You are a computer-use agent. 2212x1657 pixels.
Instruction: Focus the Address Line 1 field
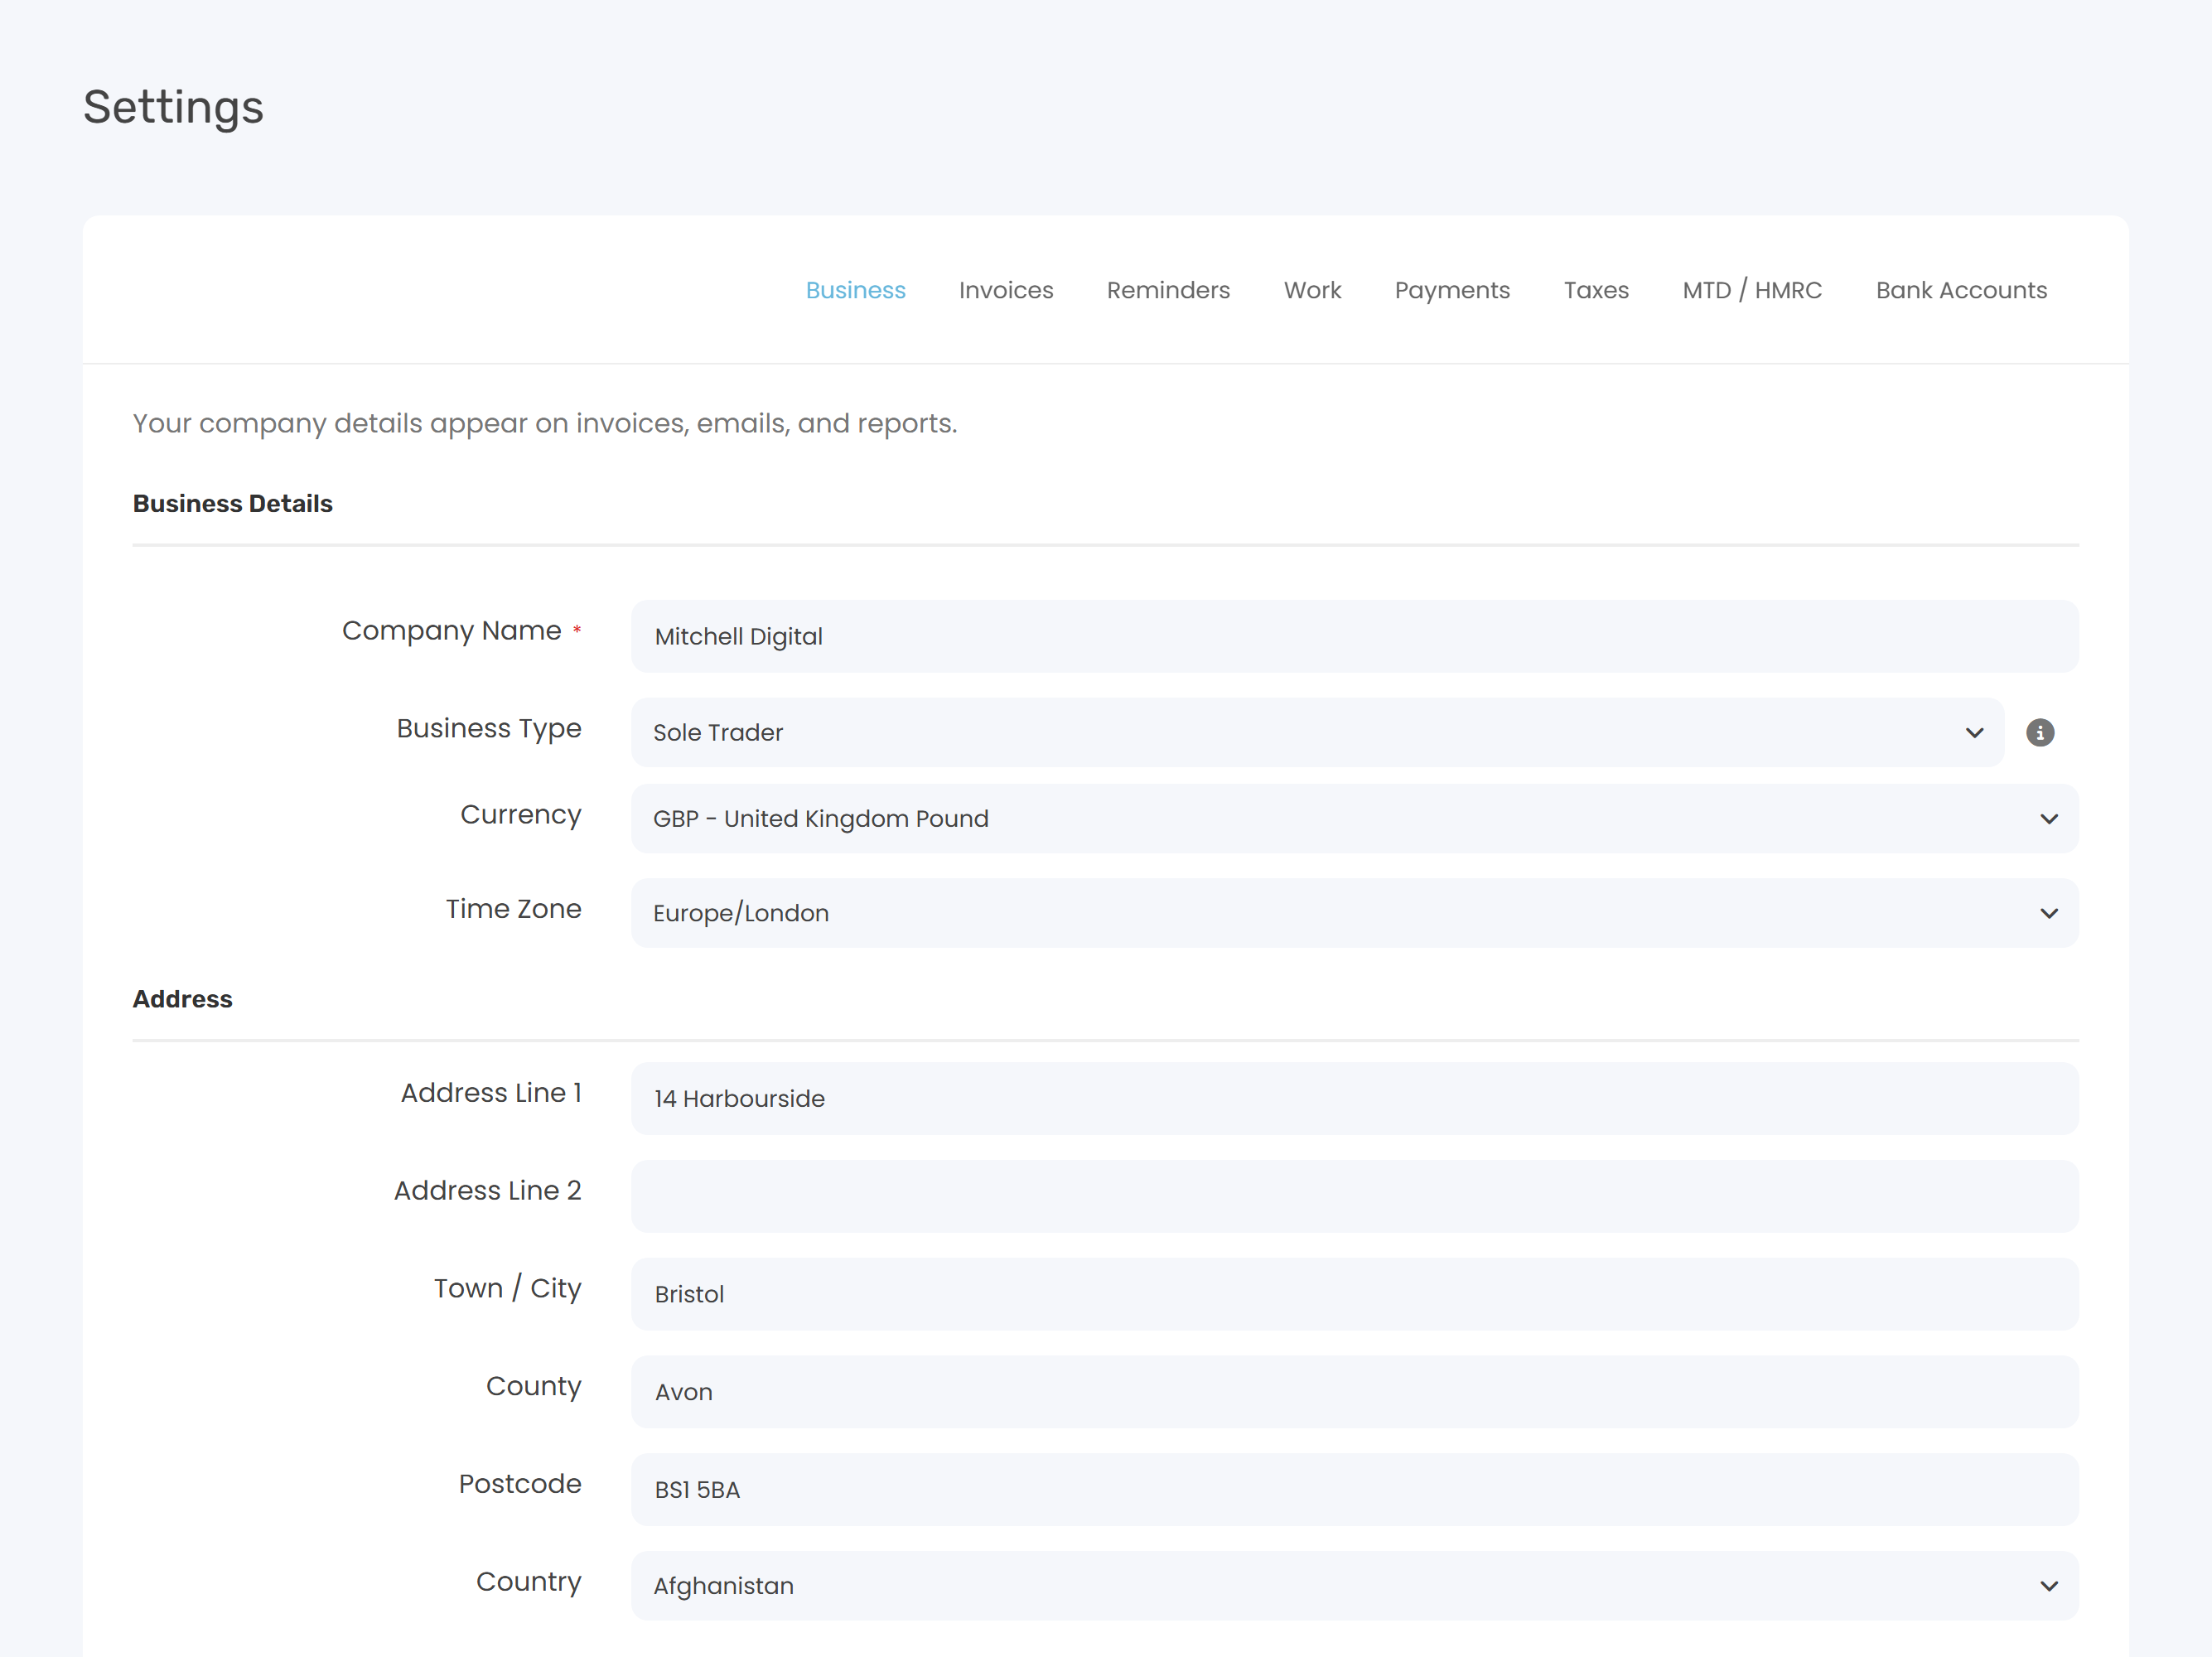pyautogui.click(x=1355, y=1098)
